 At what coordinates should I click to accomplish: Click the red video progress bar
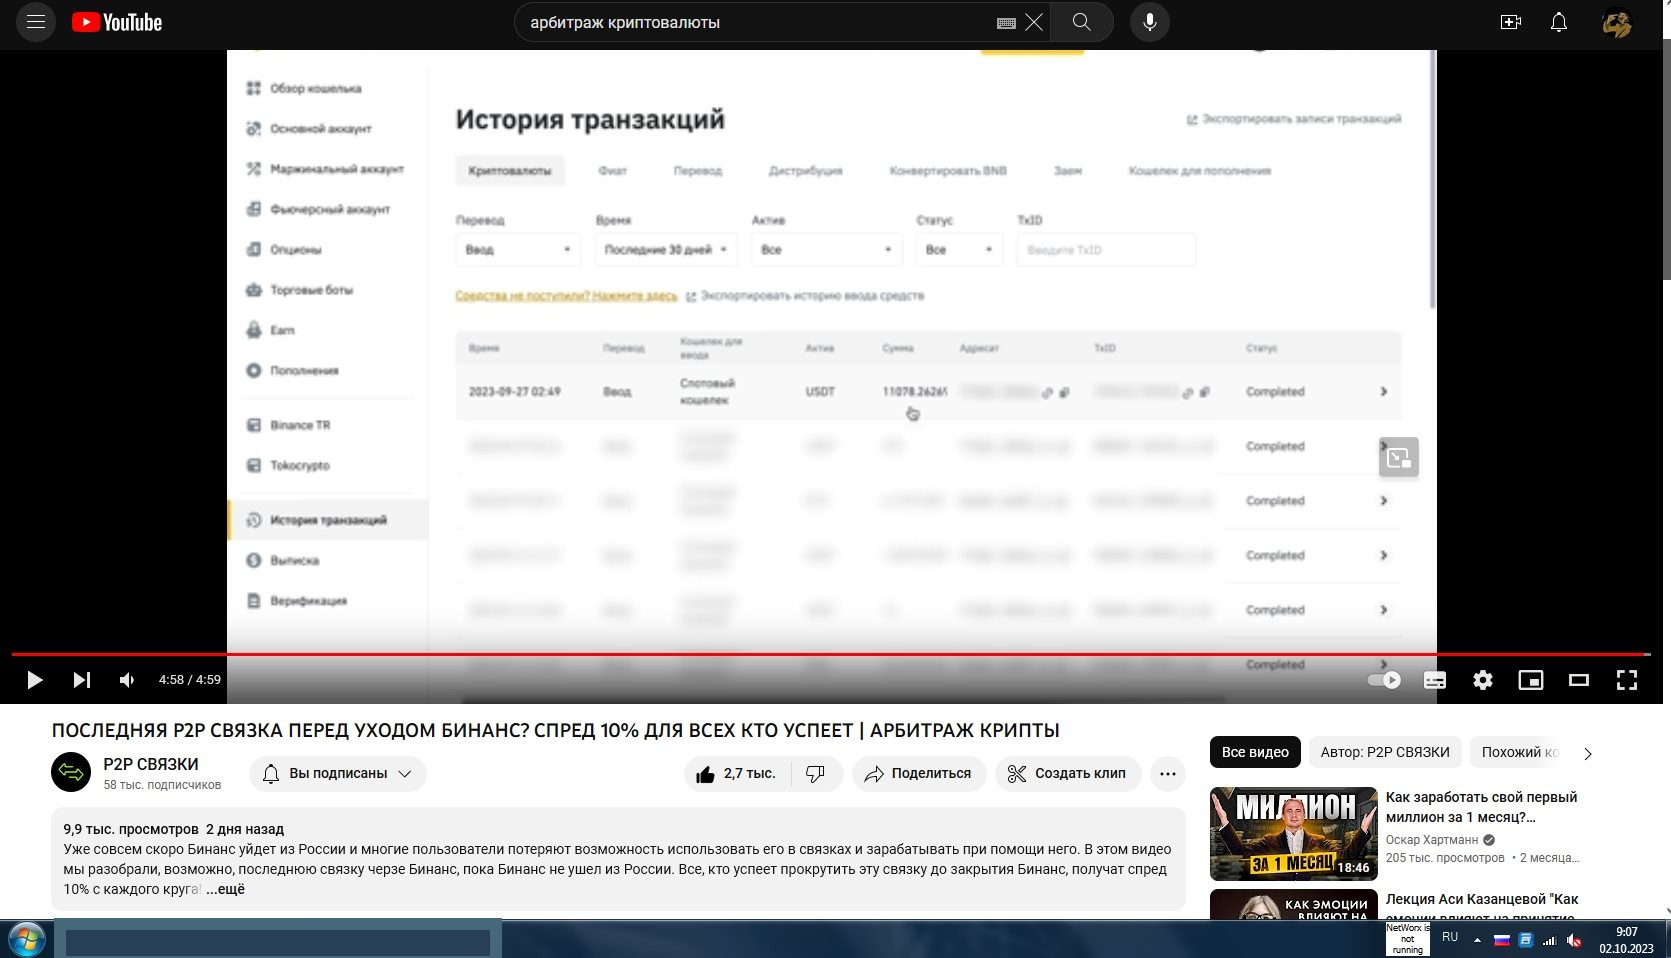(830, 654)
